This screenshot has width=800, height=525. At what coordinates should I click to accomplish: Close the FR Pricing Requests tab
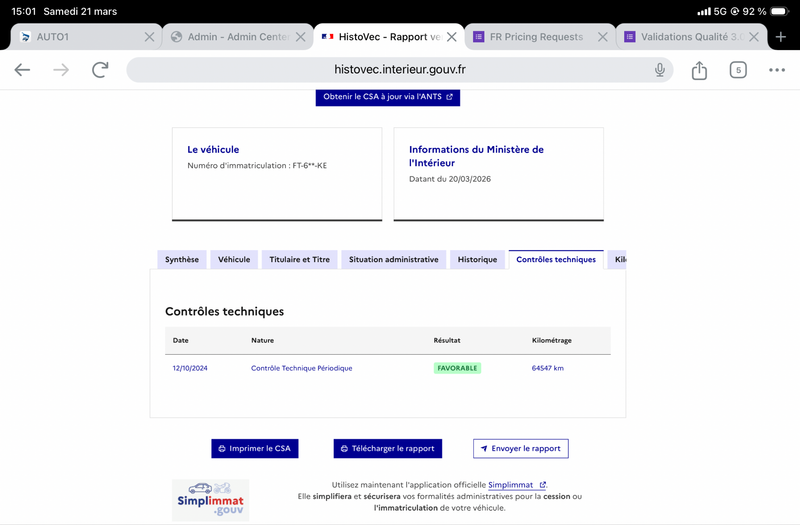[602, 37]
